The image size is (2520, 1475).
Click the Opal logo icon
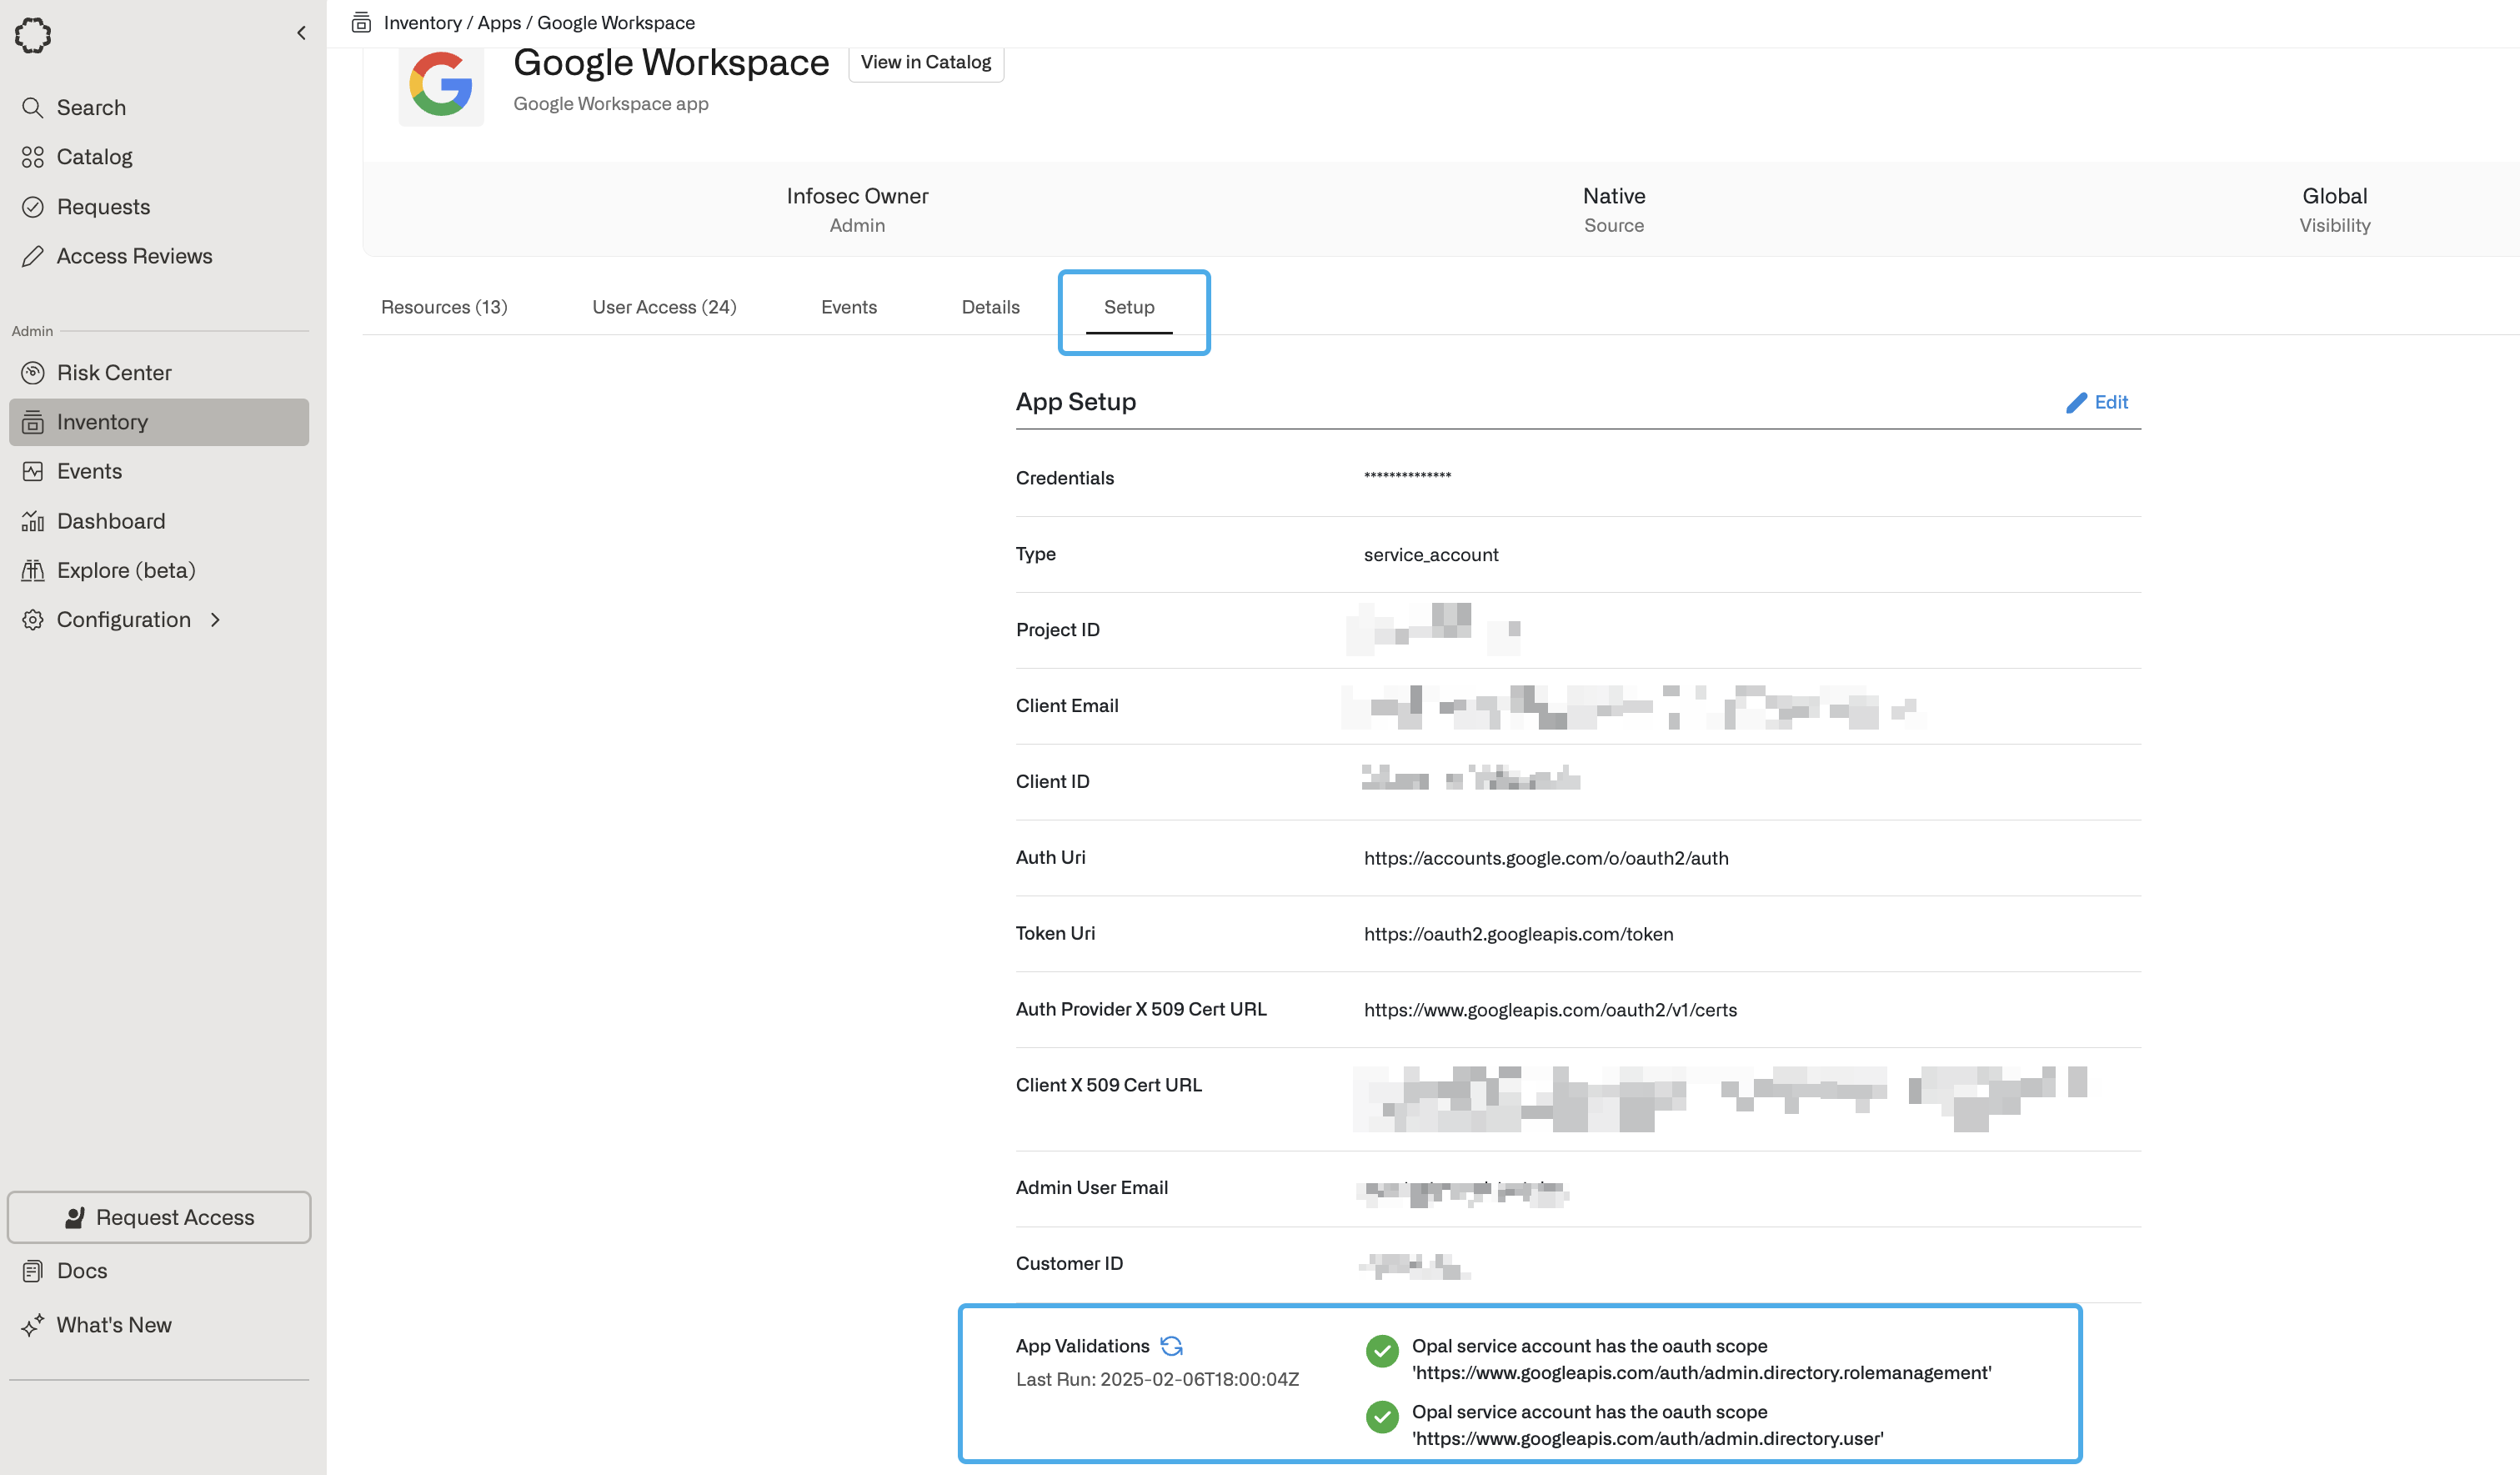point(33,35)
